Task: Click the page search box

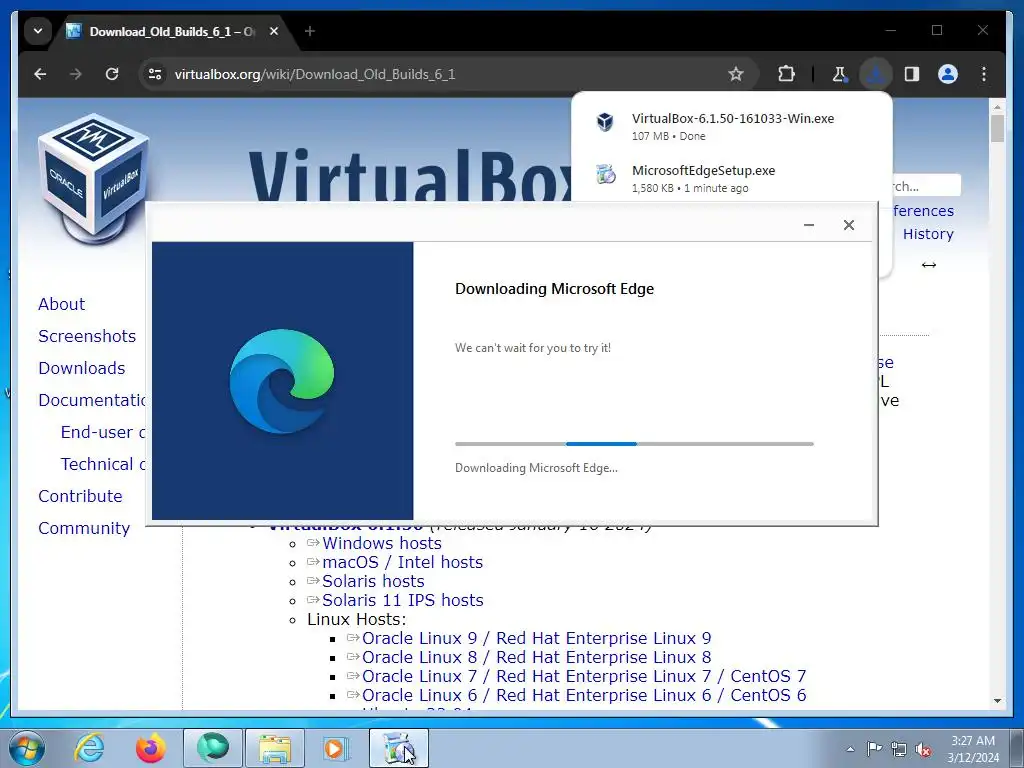Action: point(926,185)
